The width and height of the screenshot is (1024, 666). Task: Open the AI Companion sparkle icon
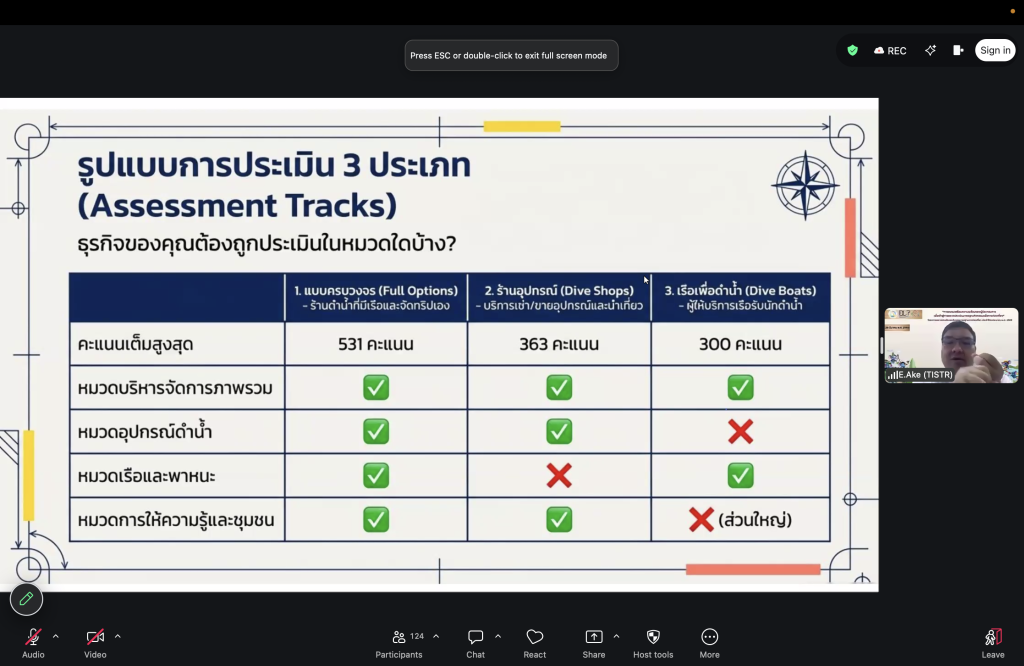click(930, 50)
